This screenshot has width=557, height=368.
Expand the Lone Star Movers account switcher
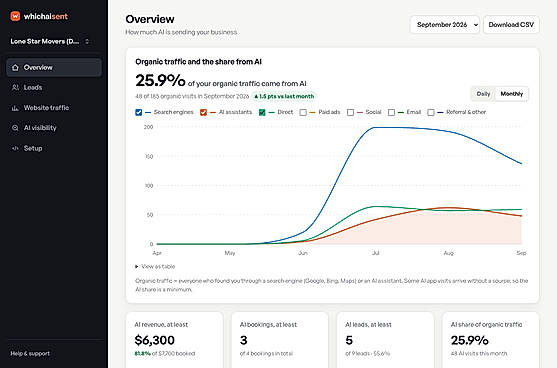[x=50, y=42]
